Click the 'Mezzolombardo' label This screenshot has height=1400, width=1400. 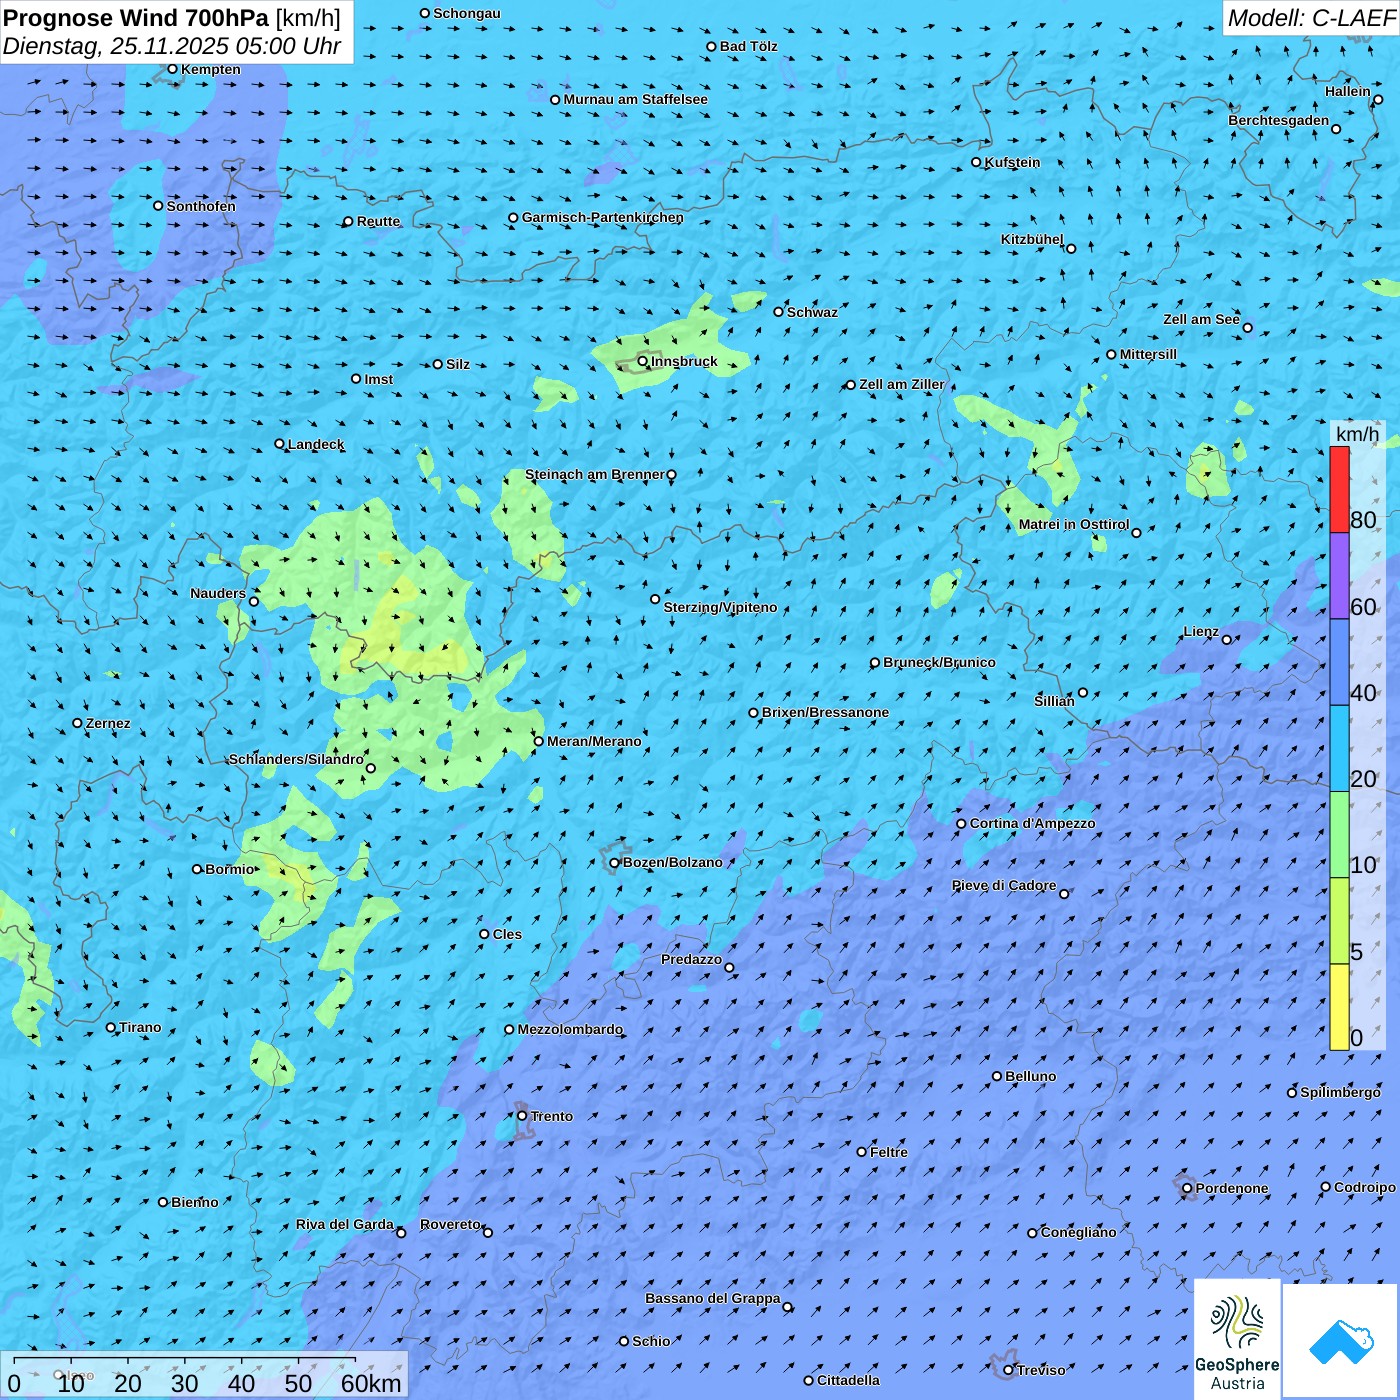pos(570,1029)
